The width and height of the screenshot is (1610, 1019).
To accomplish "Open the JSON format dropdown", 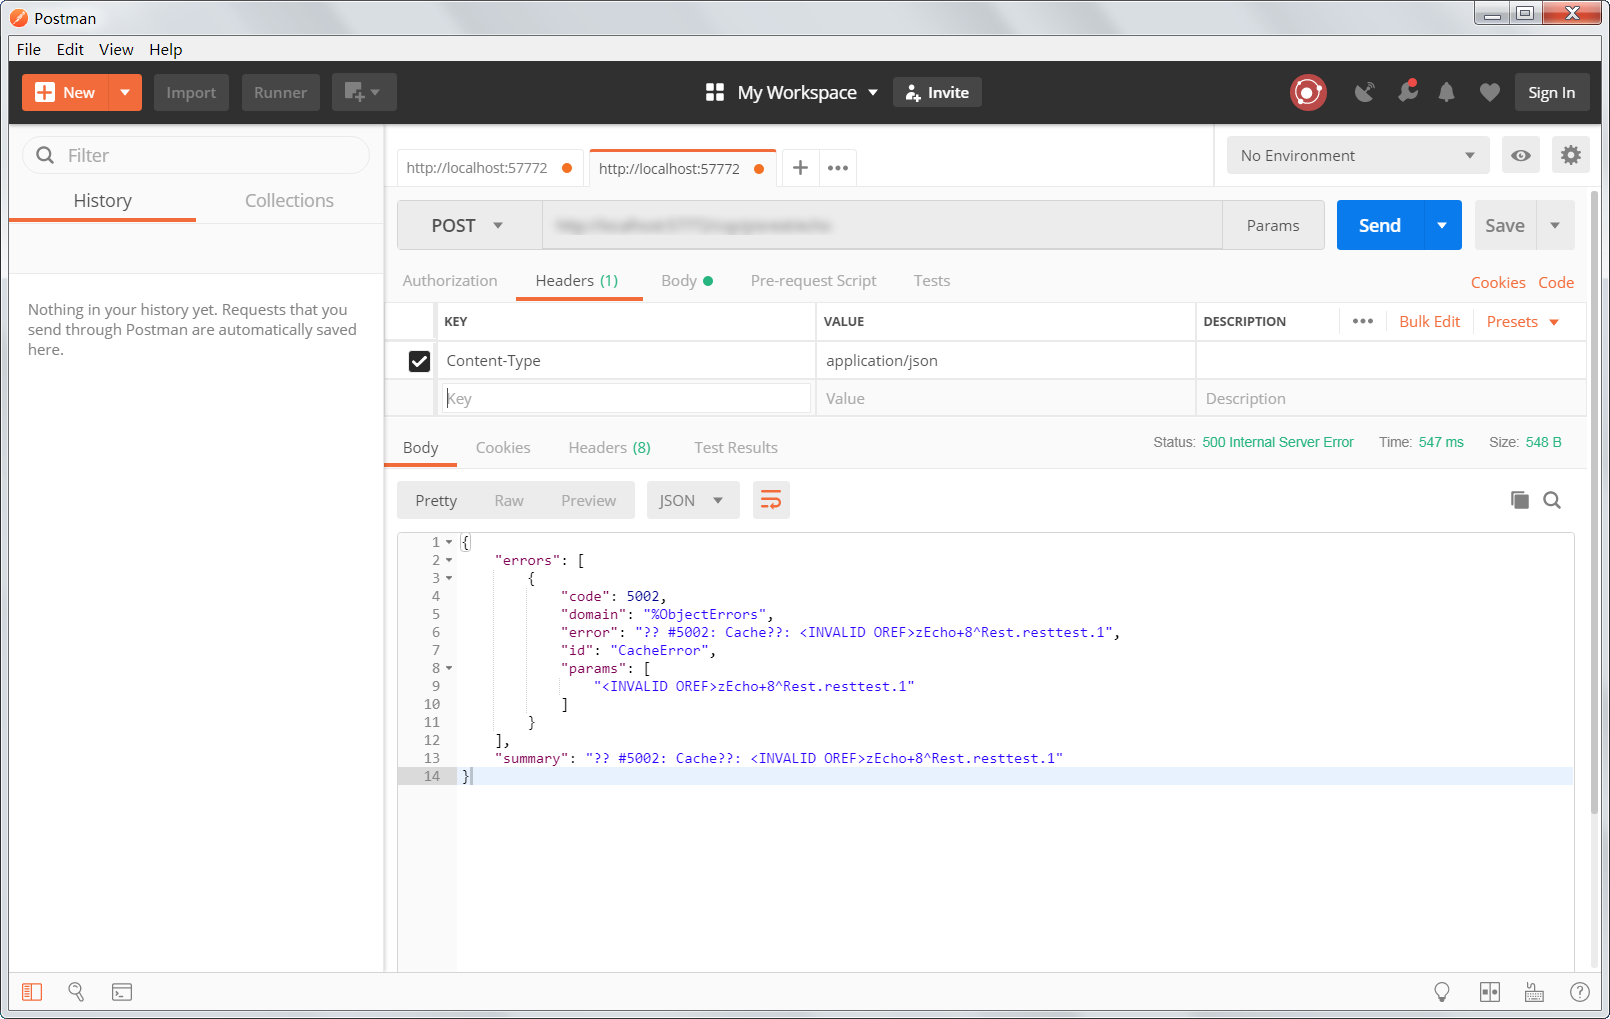I will pos(693,500).
